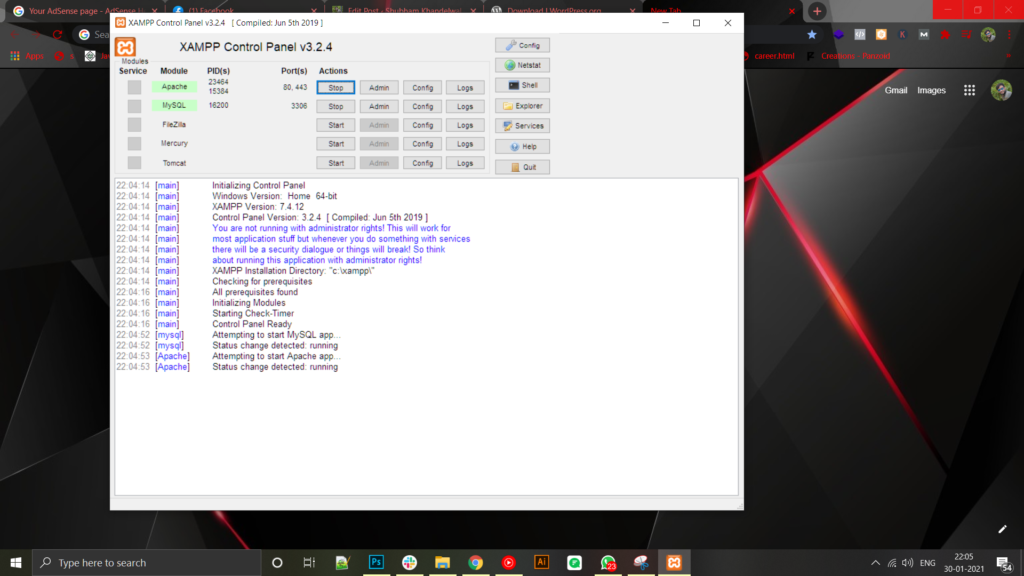Quit the XAMPP Control Panel
This screenshot has width=1024, height=576.
coord(522,167)
